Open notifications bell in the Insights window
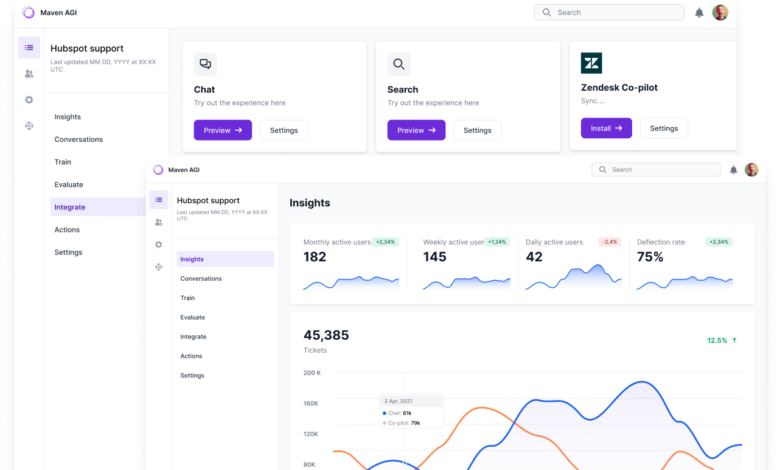The image size is (780, 470). pos(733,170)
